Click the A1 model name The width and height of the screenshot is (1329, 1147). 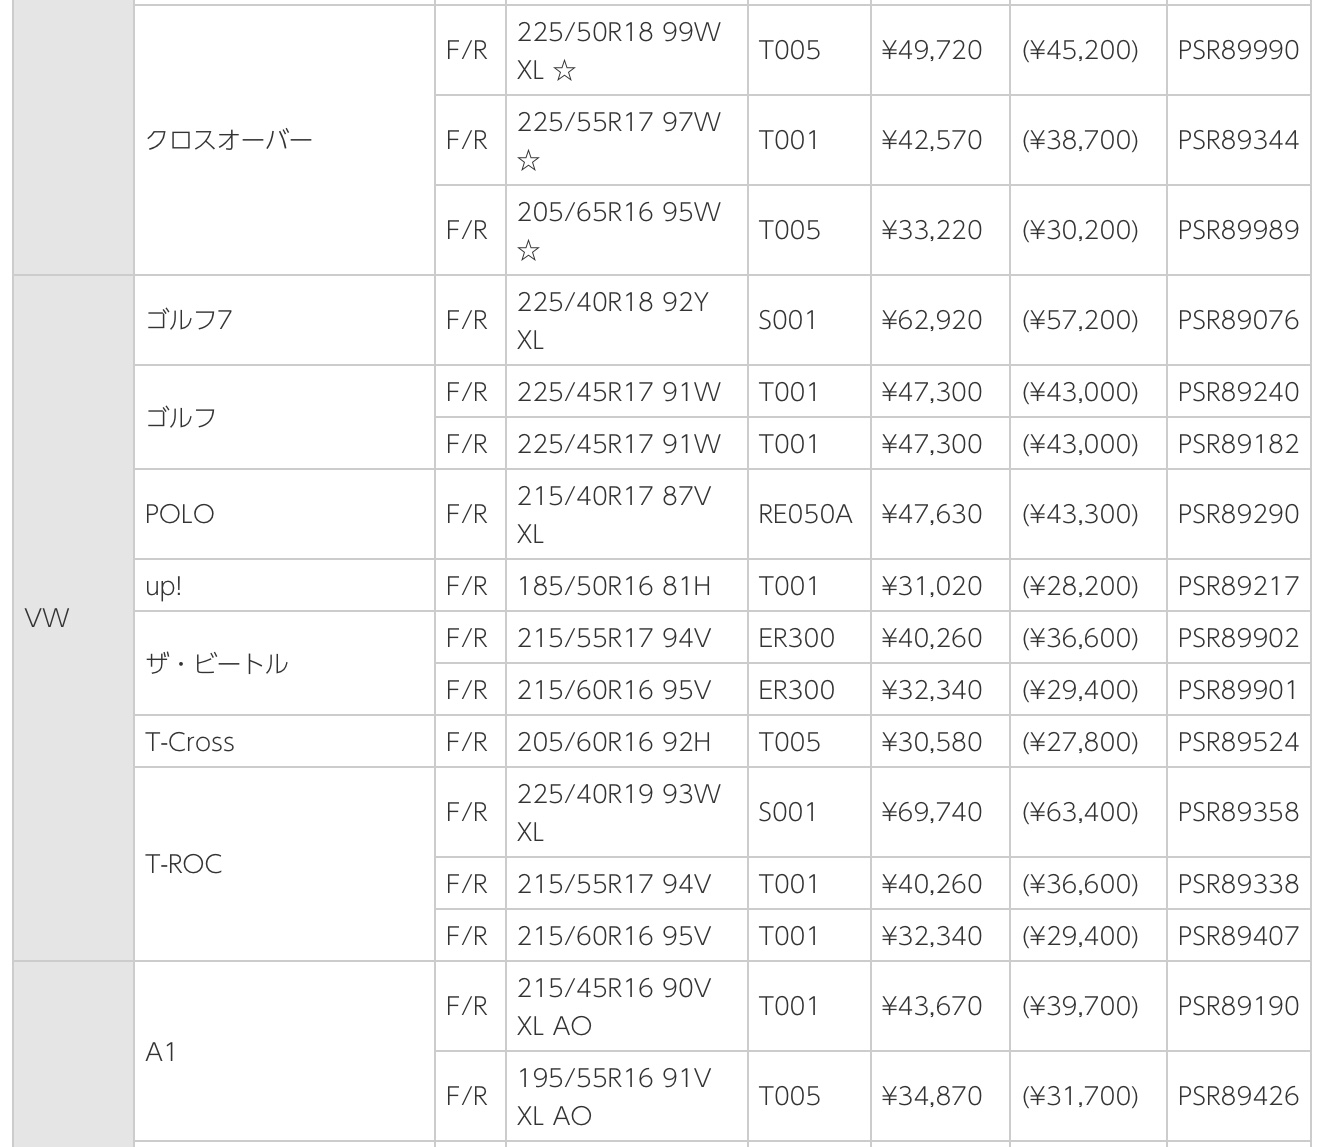tap(161, 1052)
